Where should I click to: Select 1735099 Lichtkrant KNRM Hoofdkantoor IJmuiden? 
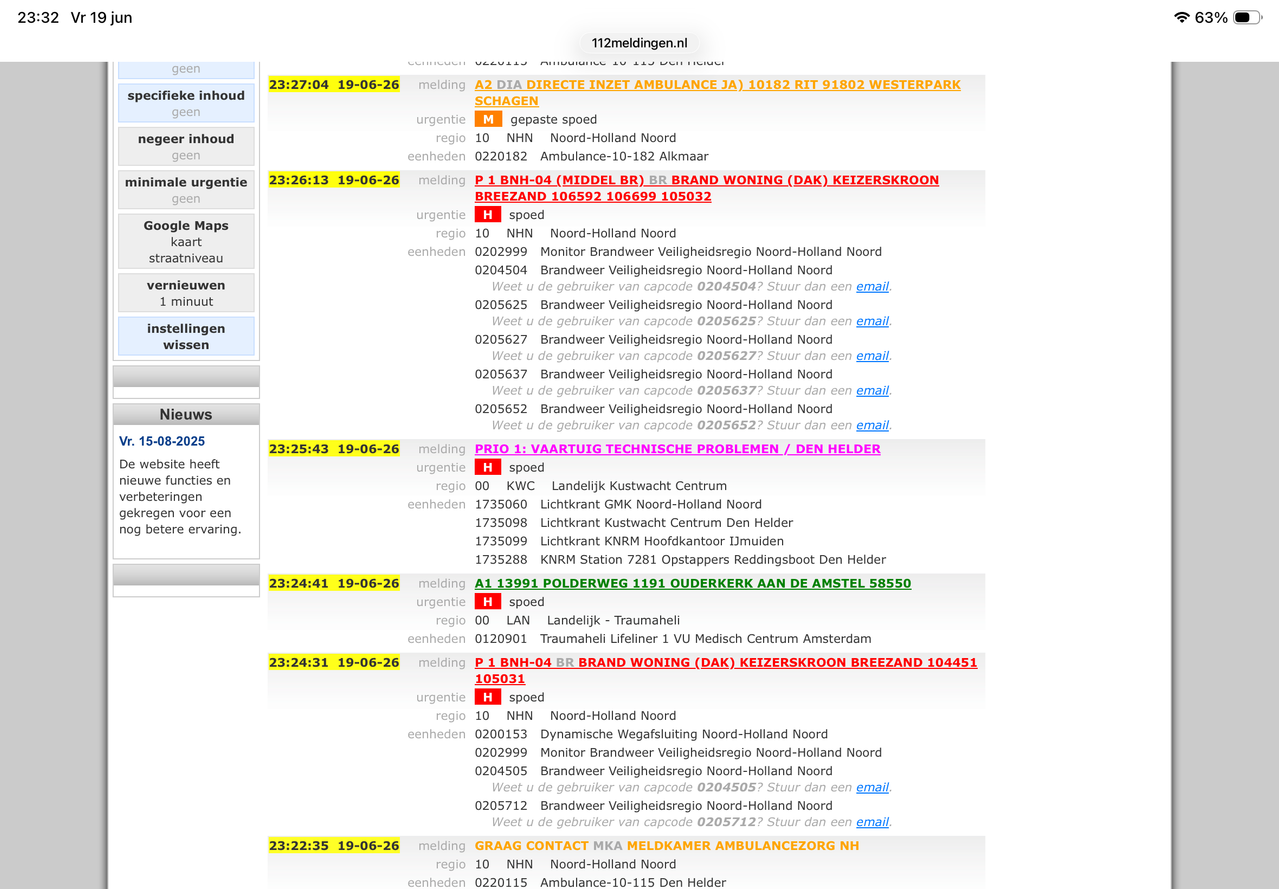(629, 541)
